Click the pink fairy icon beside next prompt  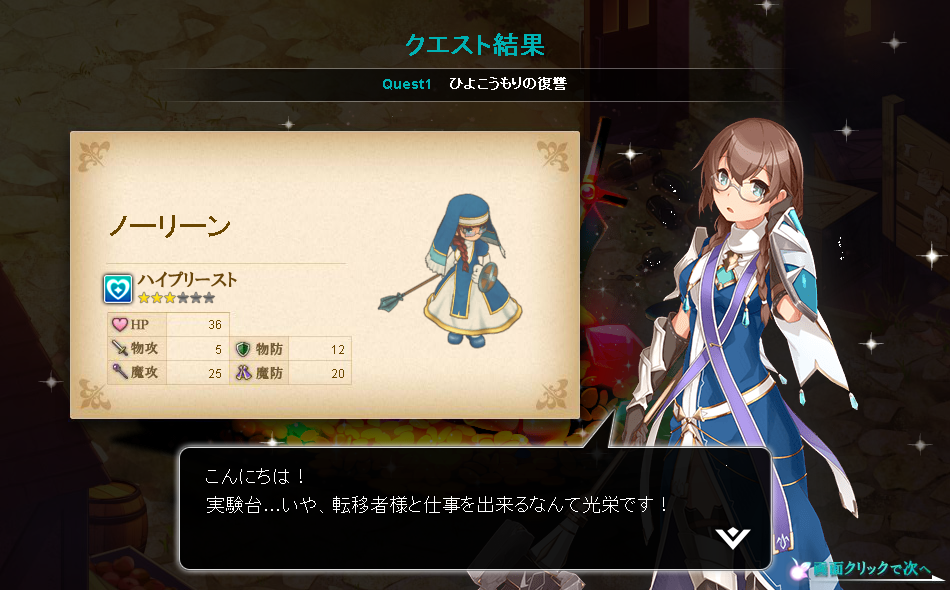pos(801,569)
